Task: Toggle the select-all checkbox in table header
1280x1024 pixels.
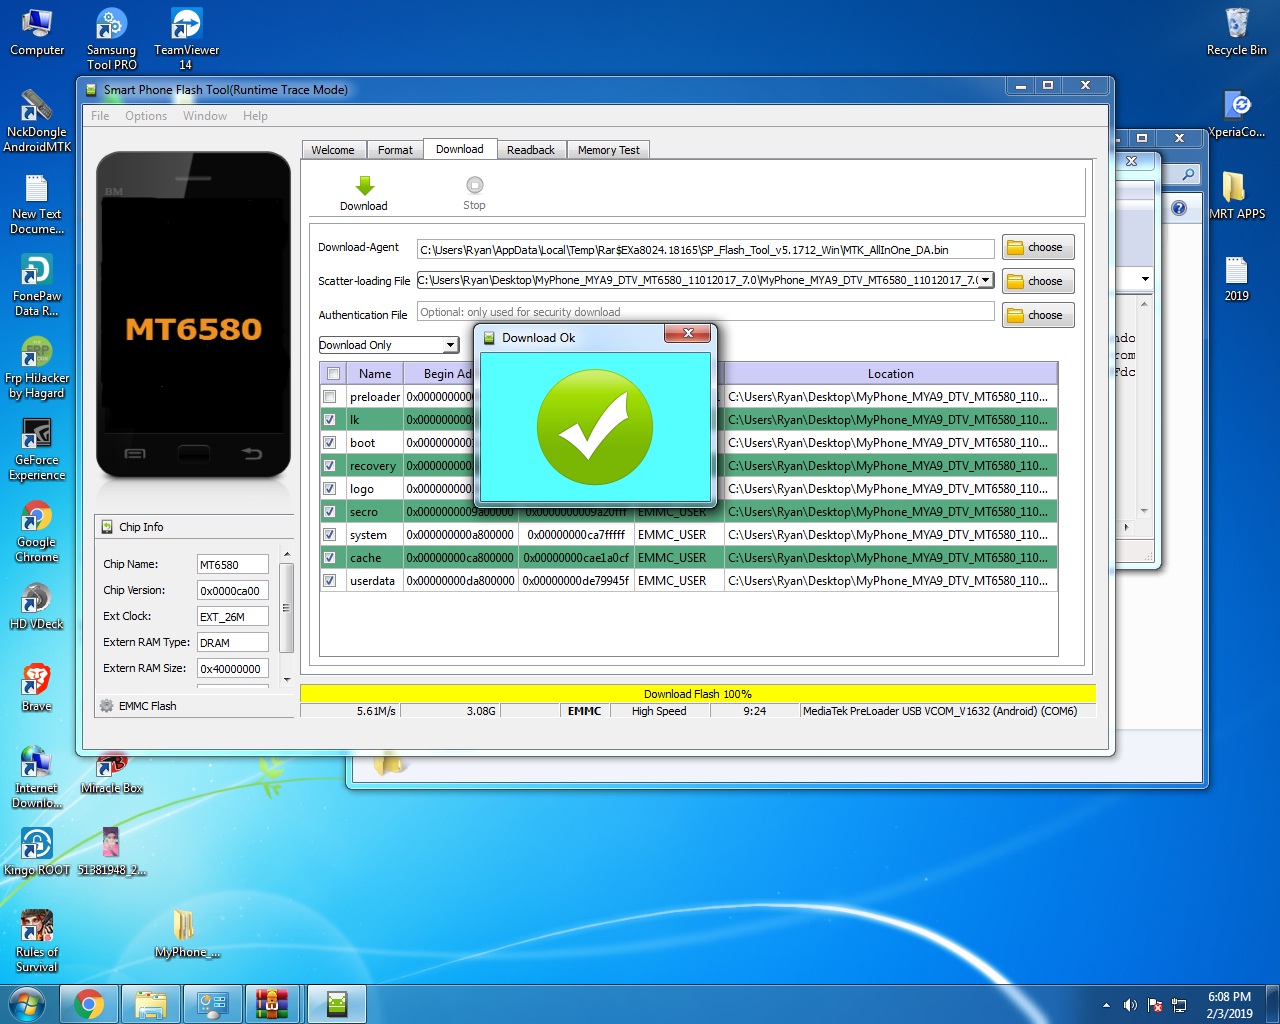Action: click(x=333, y=374)
